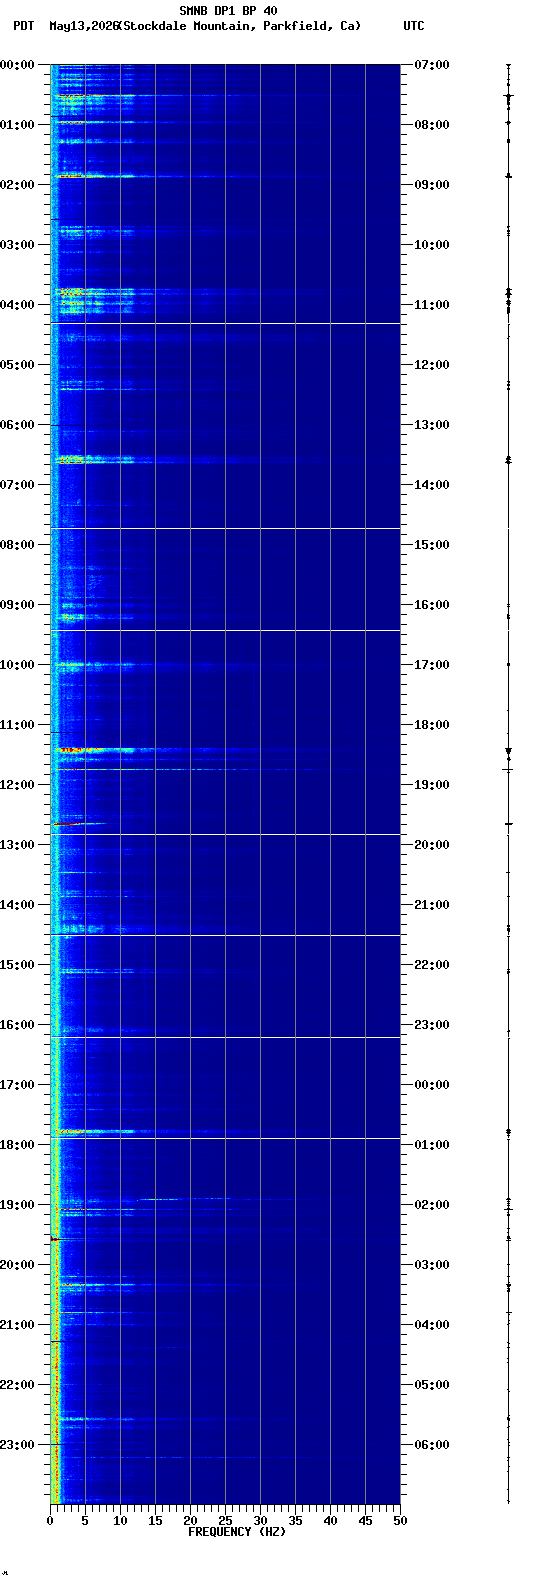Click the date and location header "May13,2026 (Stockdale Mountain, Parkfield, Ca)"
Image resolution: width=552 pixels, height=1584 pixels.
(205, 26)
